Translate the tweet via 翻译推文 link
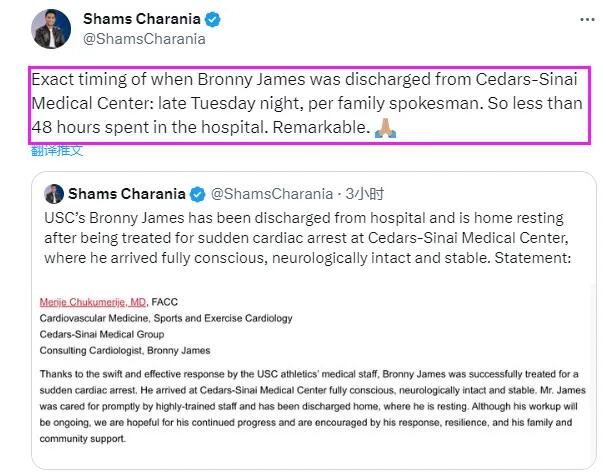The width and height of the screenshot is (606, 474). tap(57, 151)
